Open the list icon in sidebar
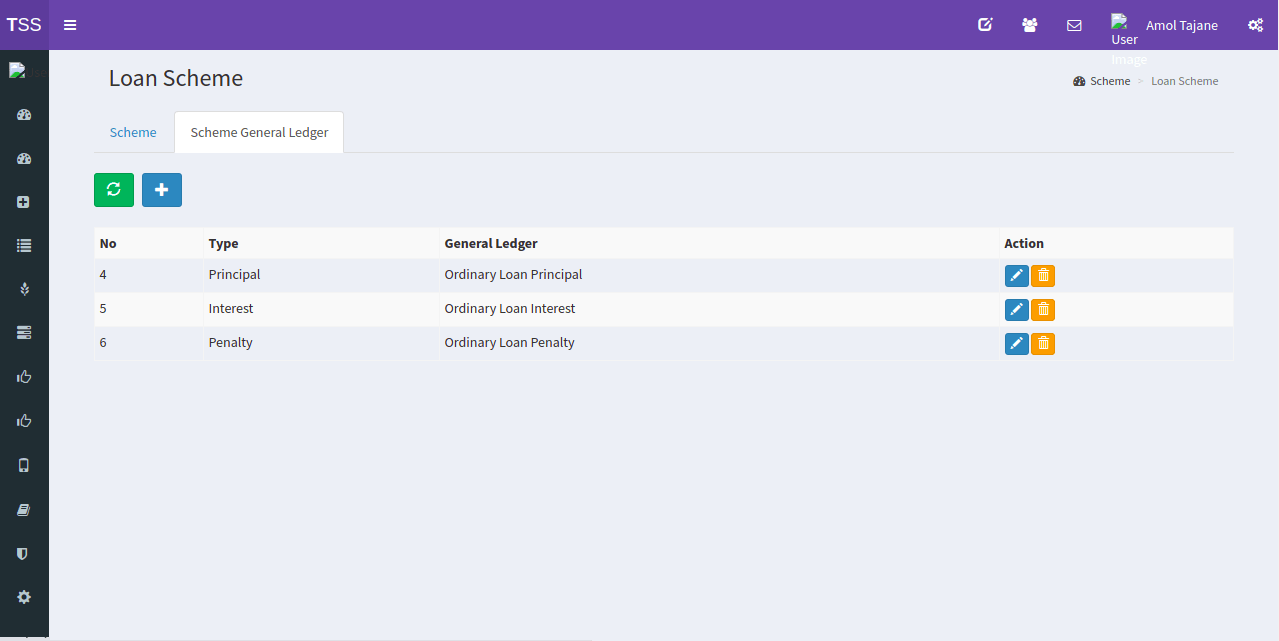Viewport: 1279px width, 641px height. pos(24,245)
